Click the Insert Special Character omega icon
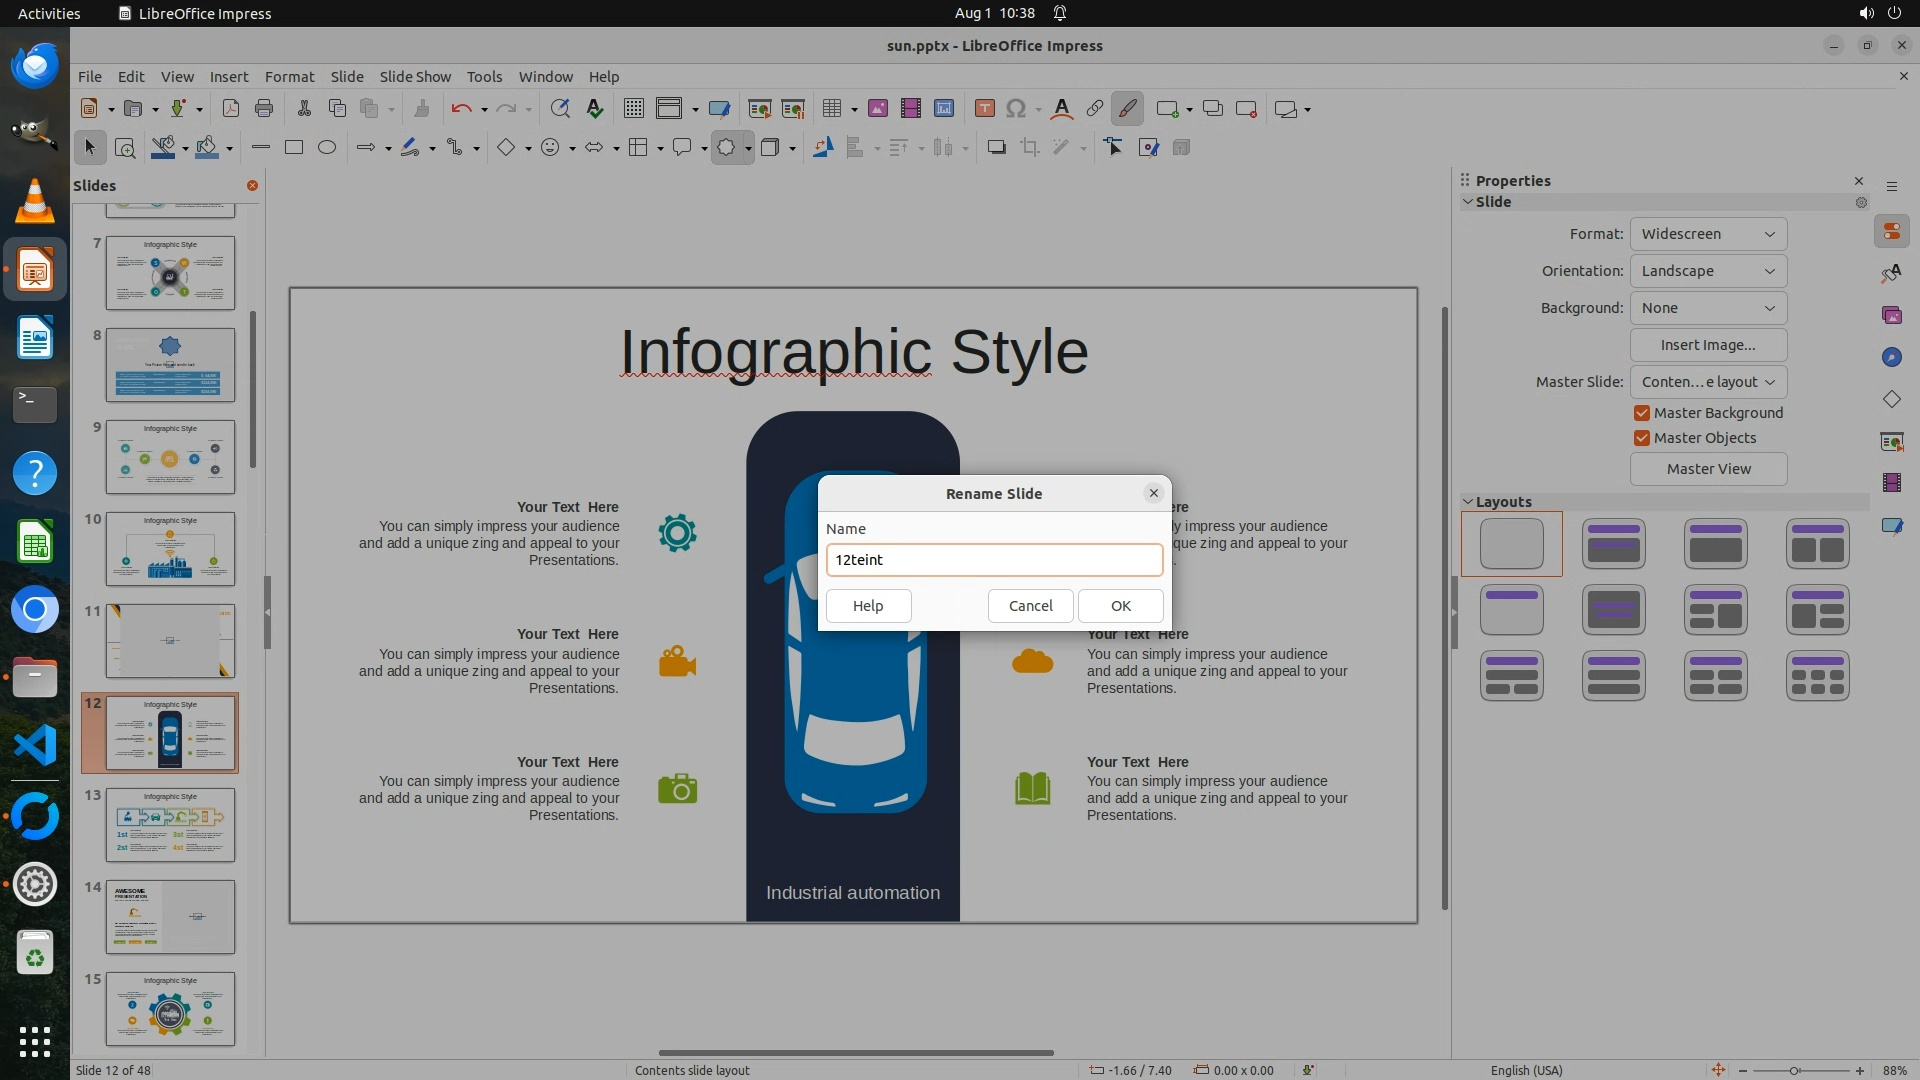This screenshot has height=1080, width=1920. pos(1016,109)
